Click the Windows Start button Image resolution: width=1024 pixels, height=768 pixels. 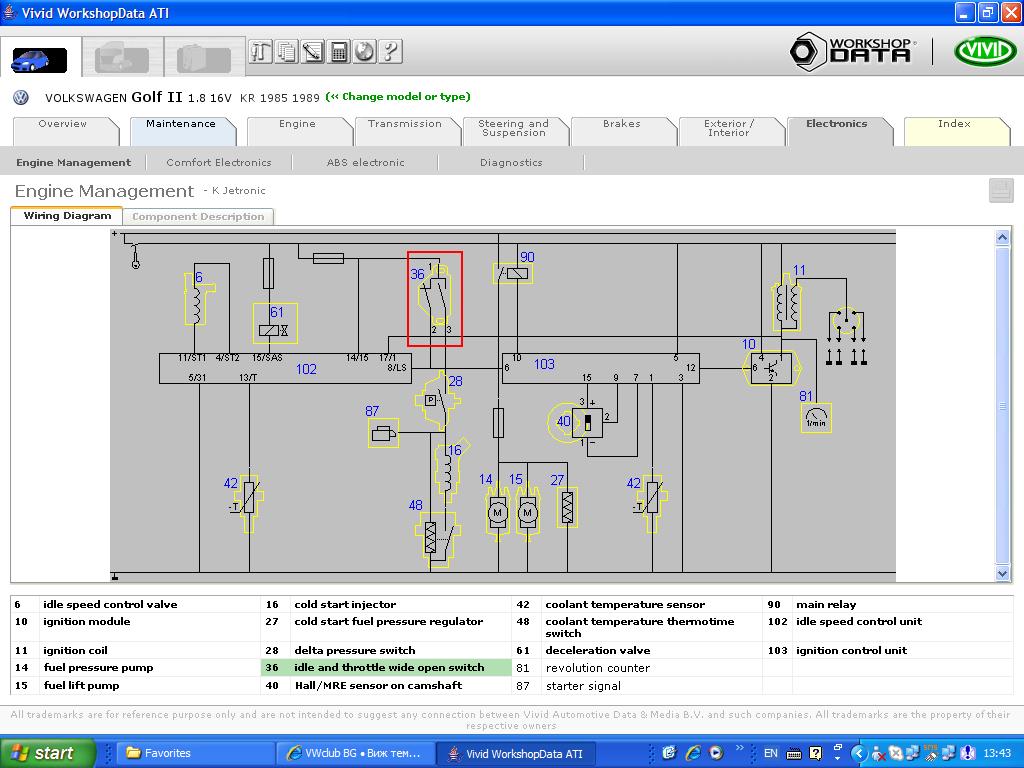[46, 753]
